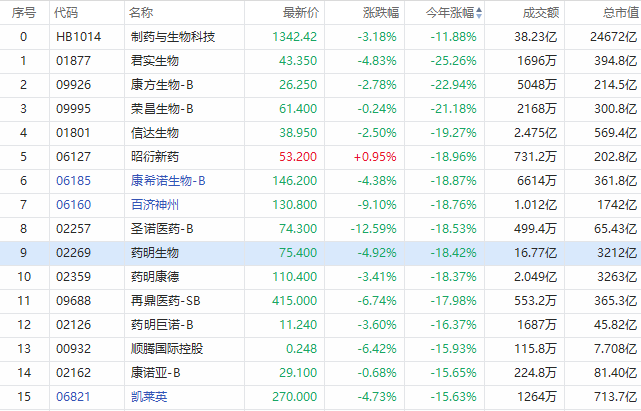This screenshot has width=641, height=411.
Task: Select the 顺腾国际控股 name cell
Action: [167, 349]
